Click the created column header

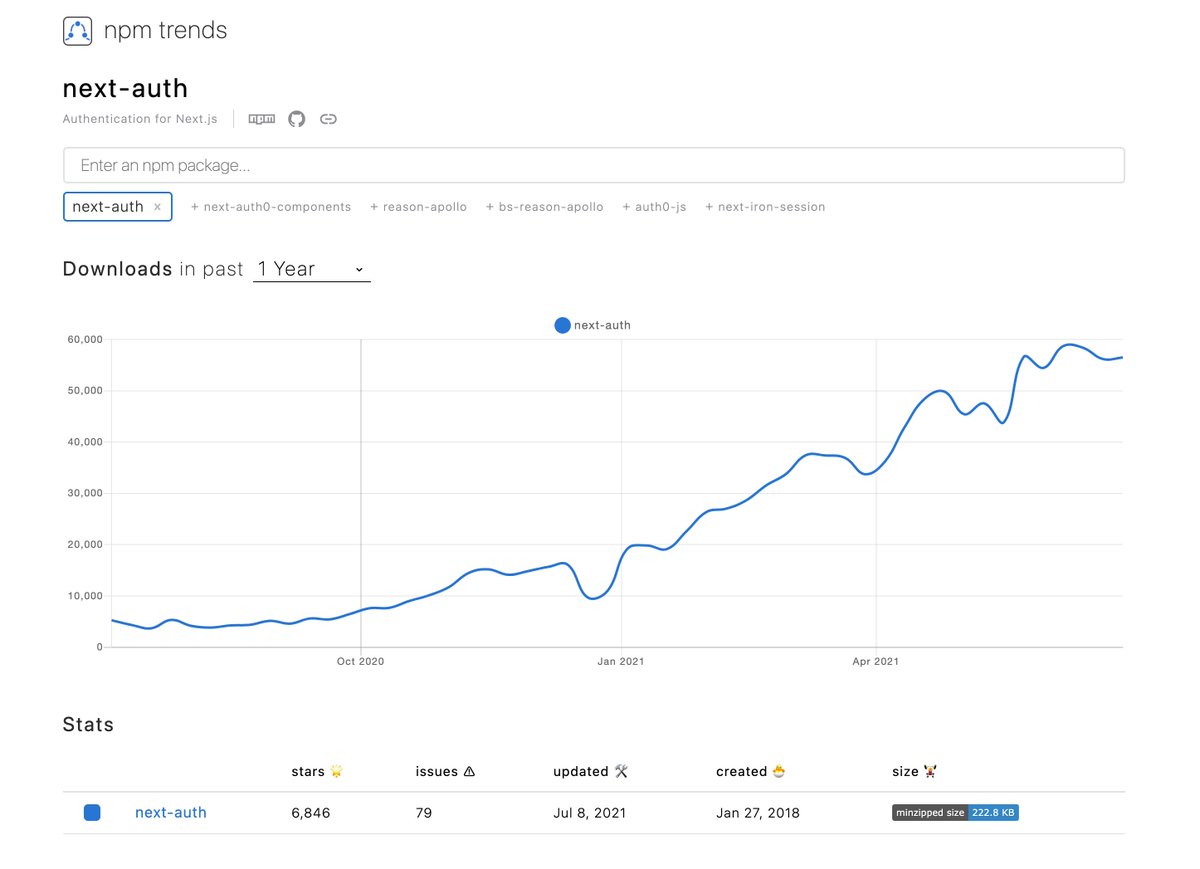click(x=750, y=771)
